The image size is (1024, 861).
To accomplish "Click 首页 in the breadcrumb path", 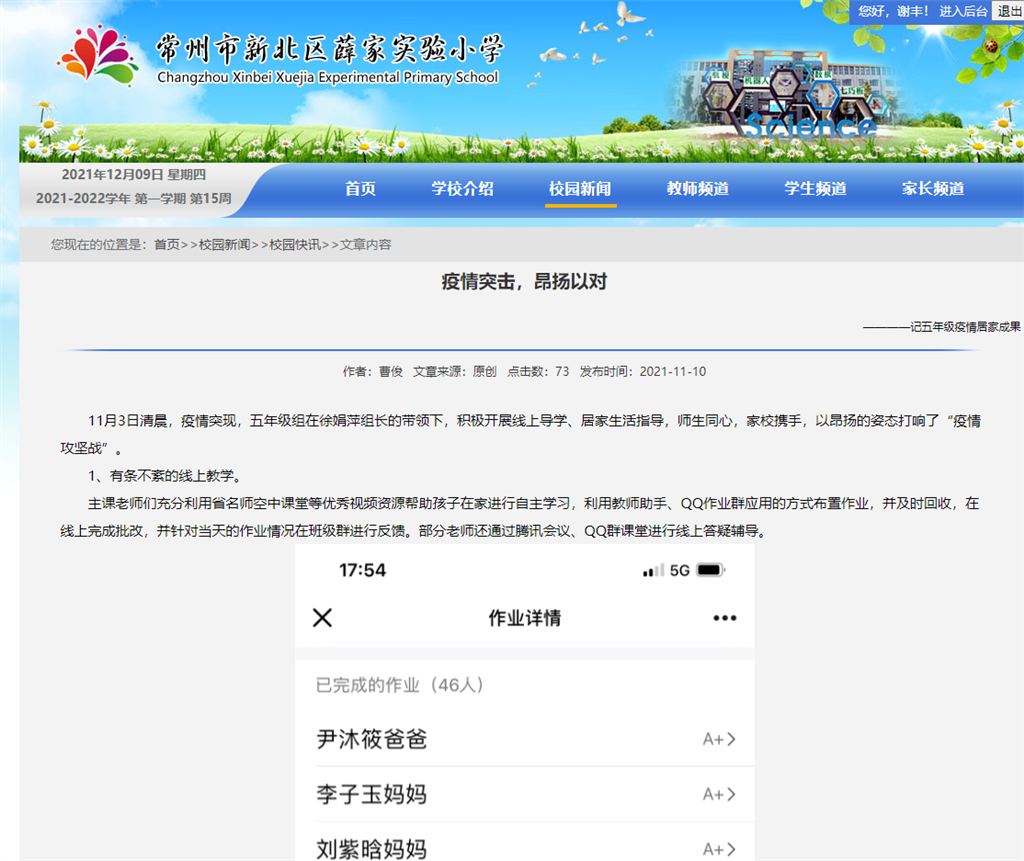I will click(166, 245).
